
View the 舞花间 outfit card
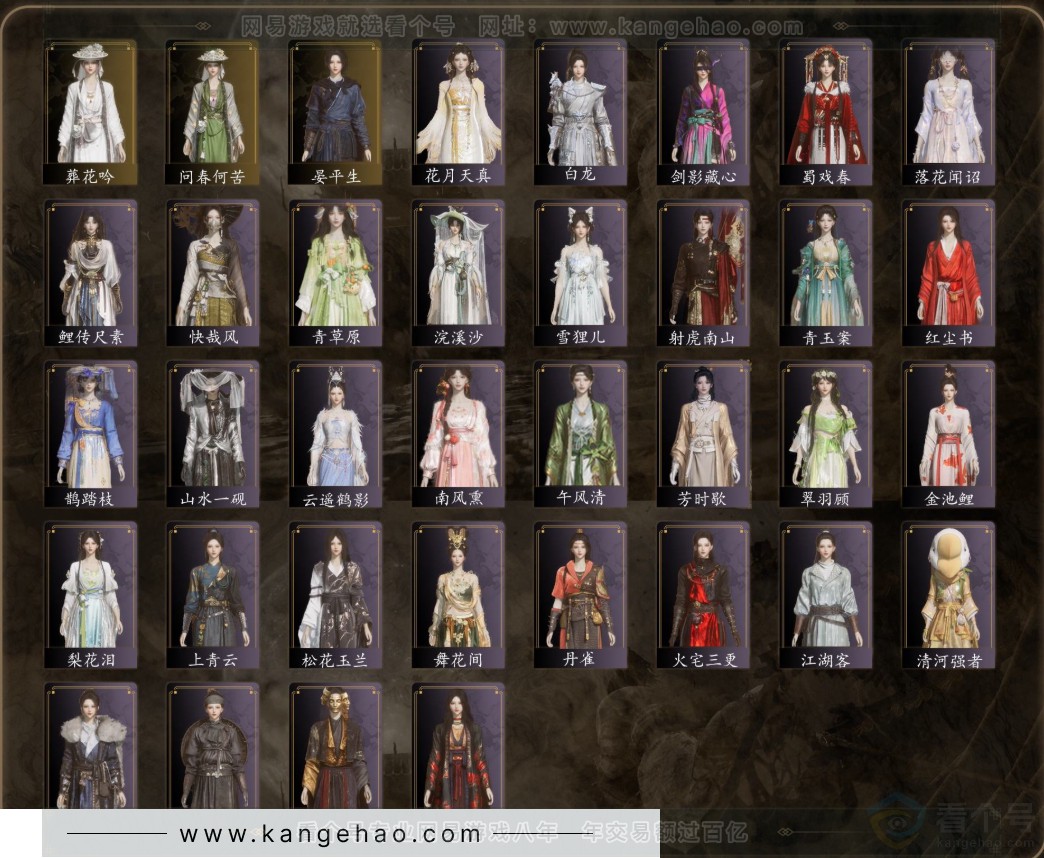pyautogui.click(x=457, y=595)
